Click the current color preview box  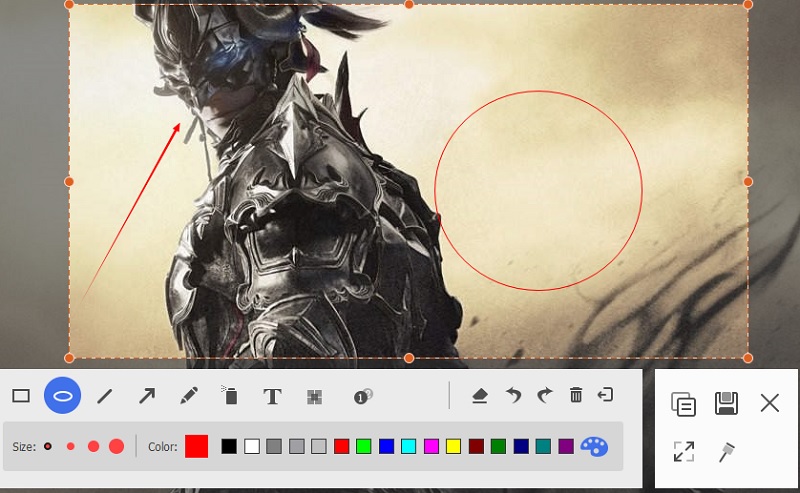(x=196, y=447)
